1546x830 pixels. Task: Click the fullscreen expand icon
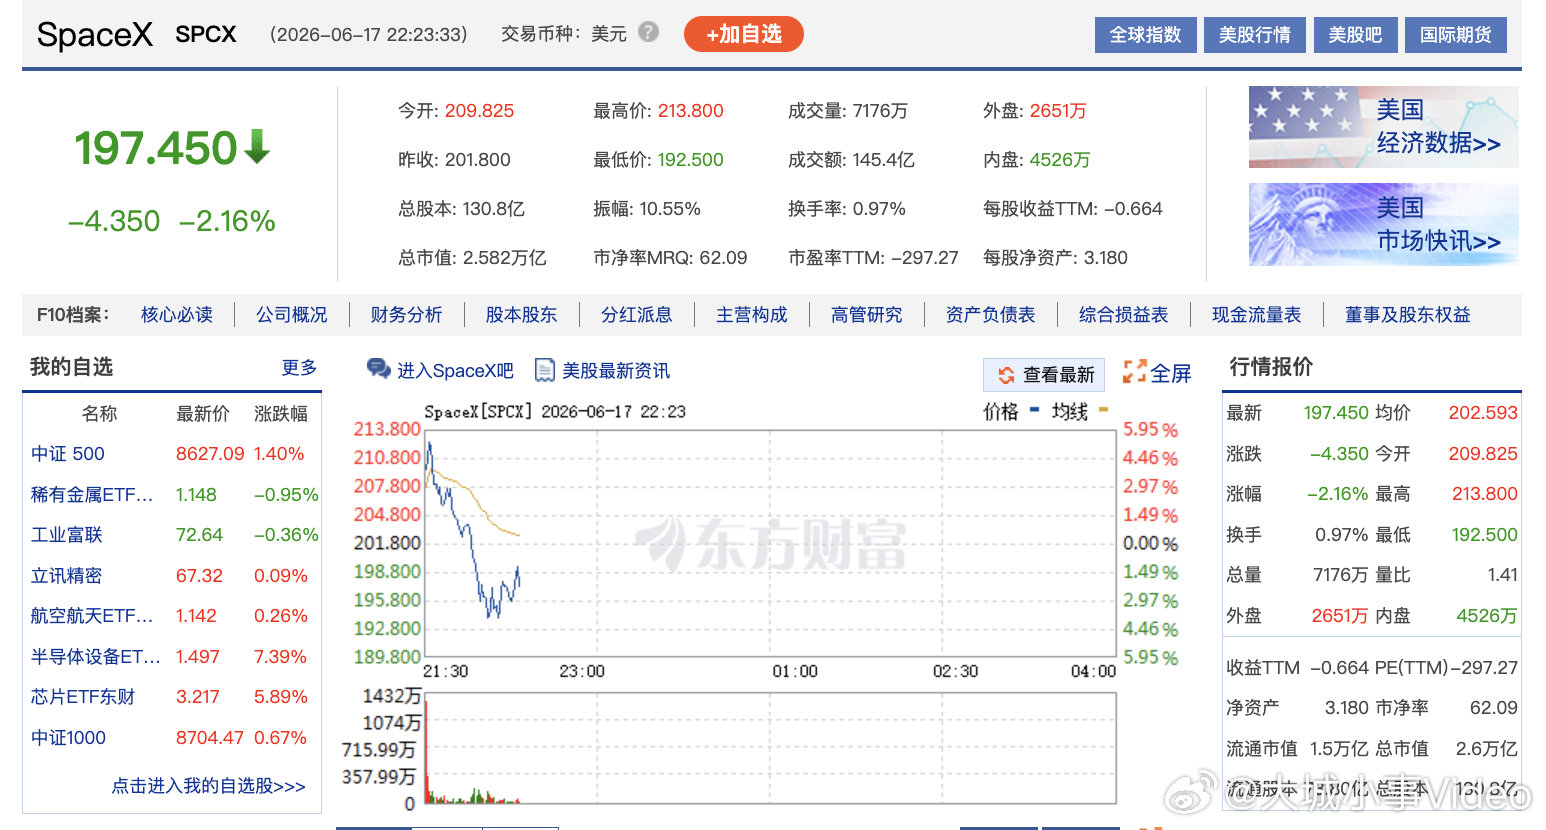1134,372
